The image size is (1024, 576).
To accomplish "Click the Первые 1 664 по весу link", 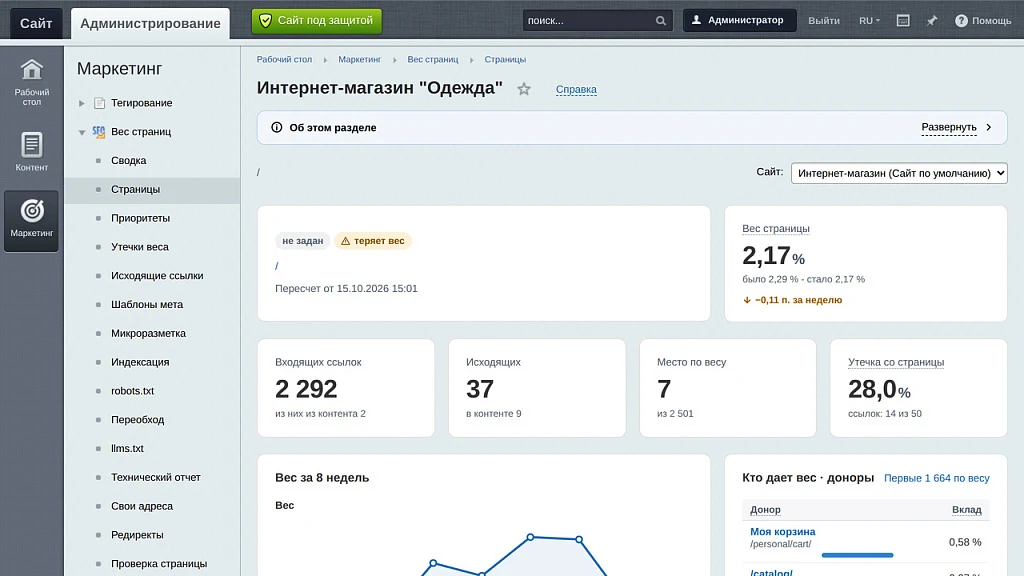I will tap(936, 478).
